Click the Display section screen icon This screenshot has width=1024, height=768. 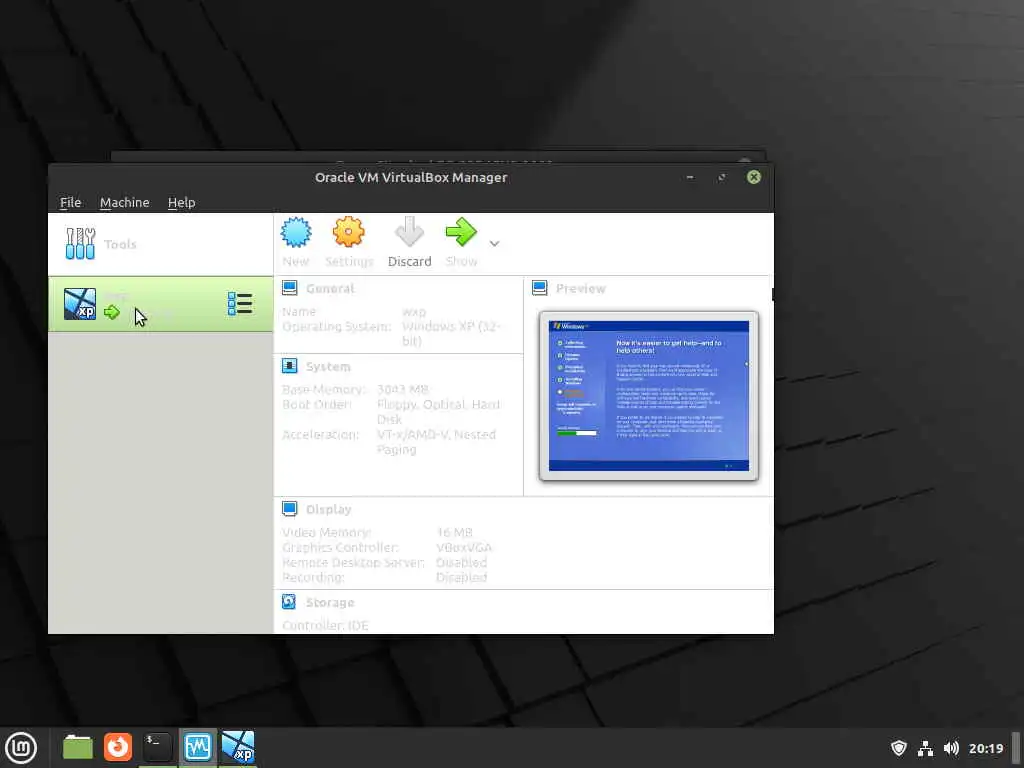tap(289, 509)
